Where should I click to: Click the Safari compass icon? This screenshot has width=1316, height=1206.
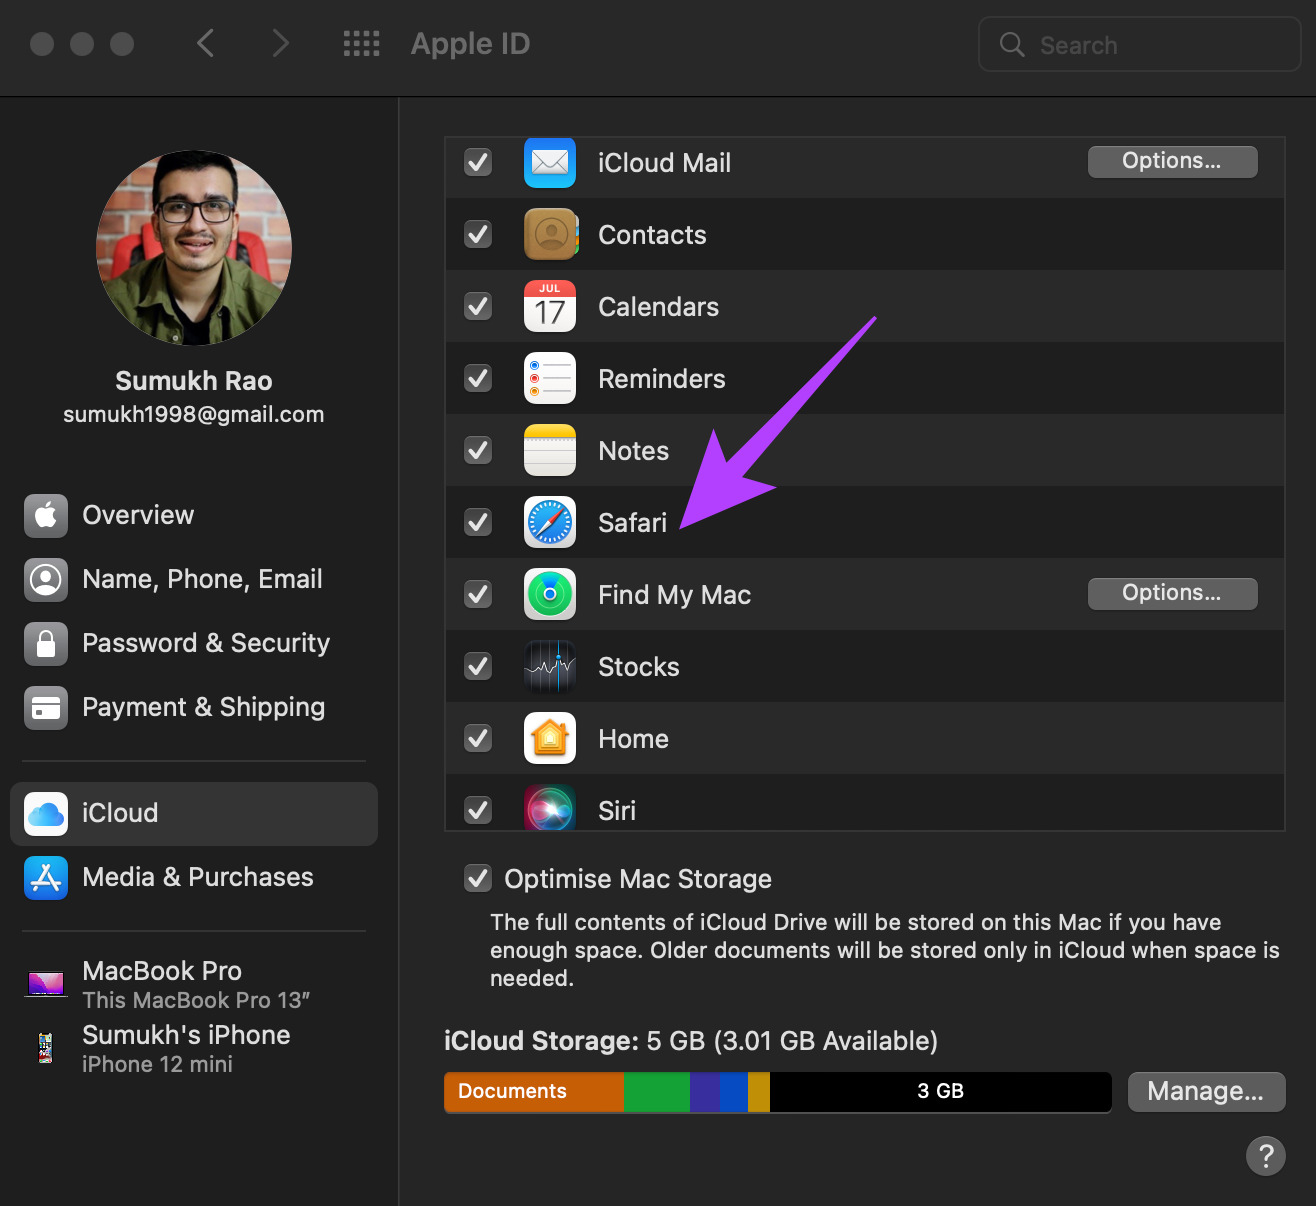coord(550,522)
